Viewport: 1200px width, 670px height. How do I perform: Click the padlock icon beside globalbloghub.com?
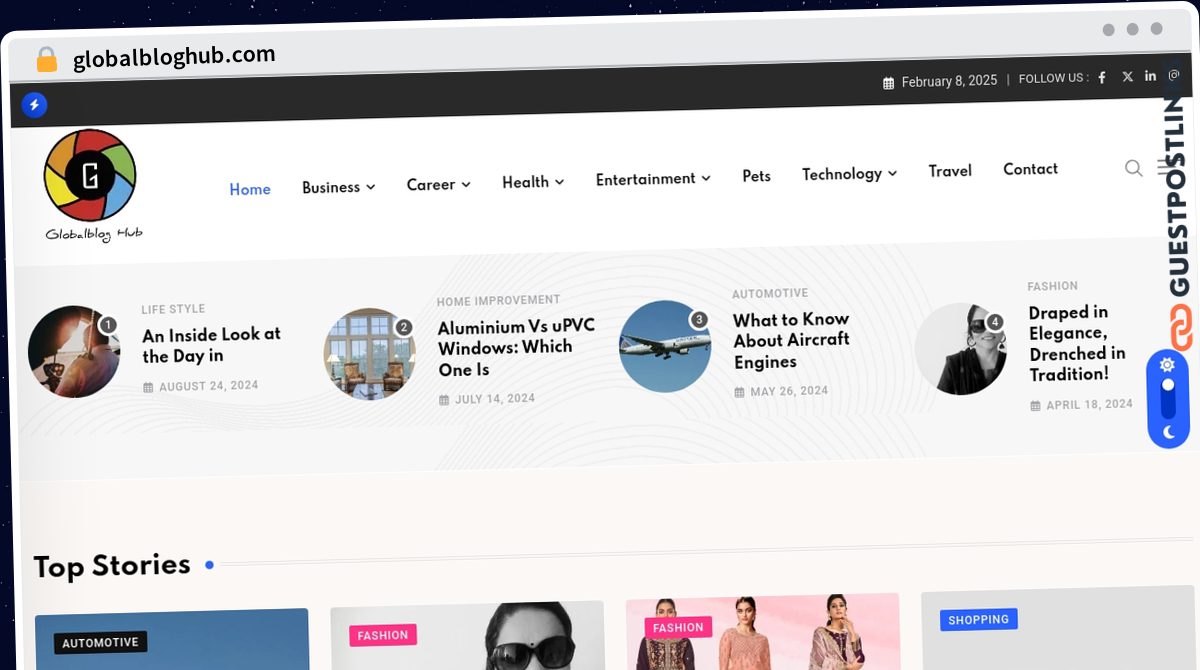[46, 60]
